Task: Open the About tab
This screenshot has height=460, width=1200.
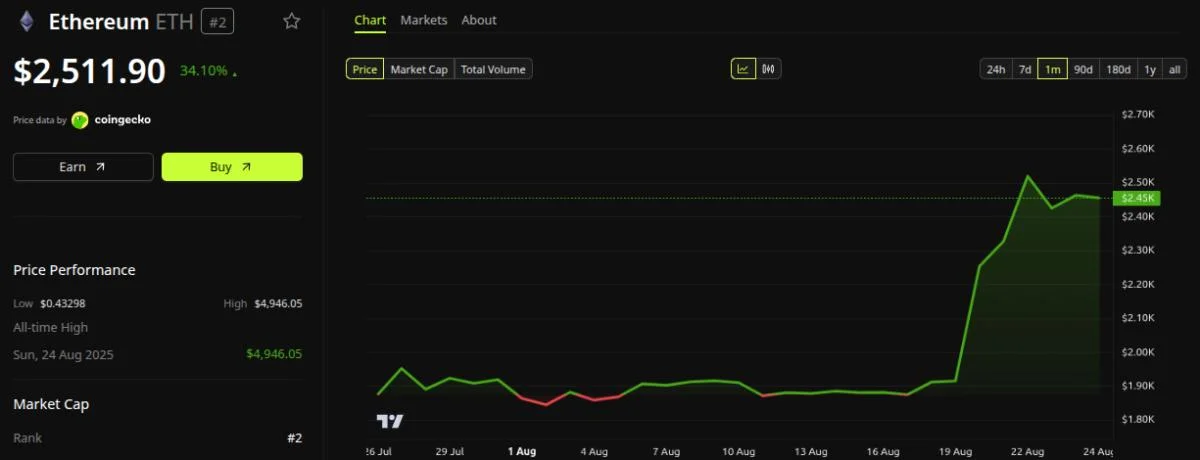Action: pos(479,20)
